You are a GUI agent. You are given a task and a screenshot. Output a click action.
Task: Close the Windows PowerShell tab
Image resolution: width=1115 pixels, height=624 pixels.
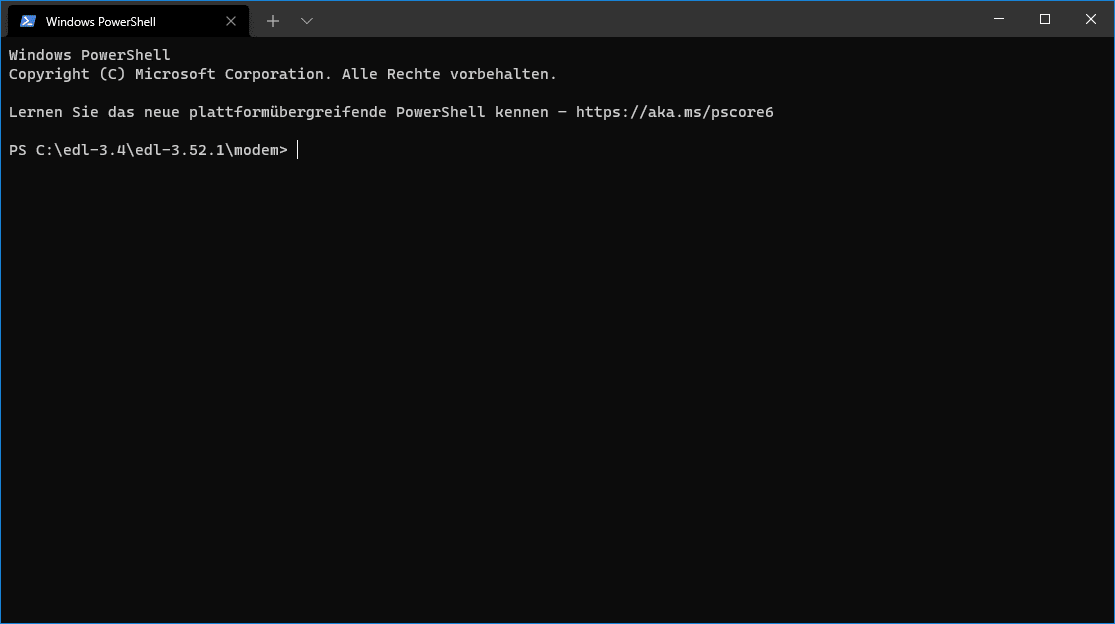[231, 21]
